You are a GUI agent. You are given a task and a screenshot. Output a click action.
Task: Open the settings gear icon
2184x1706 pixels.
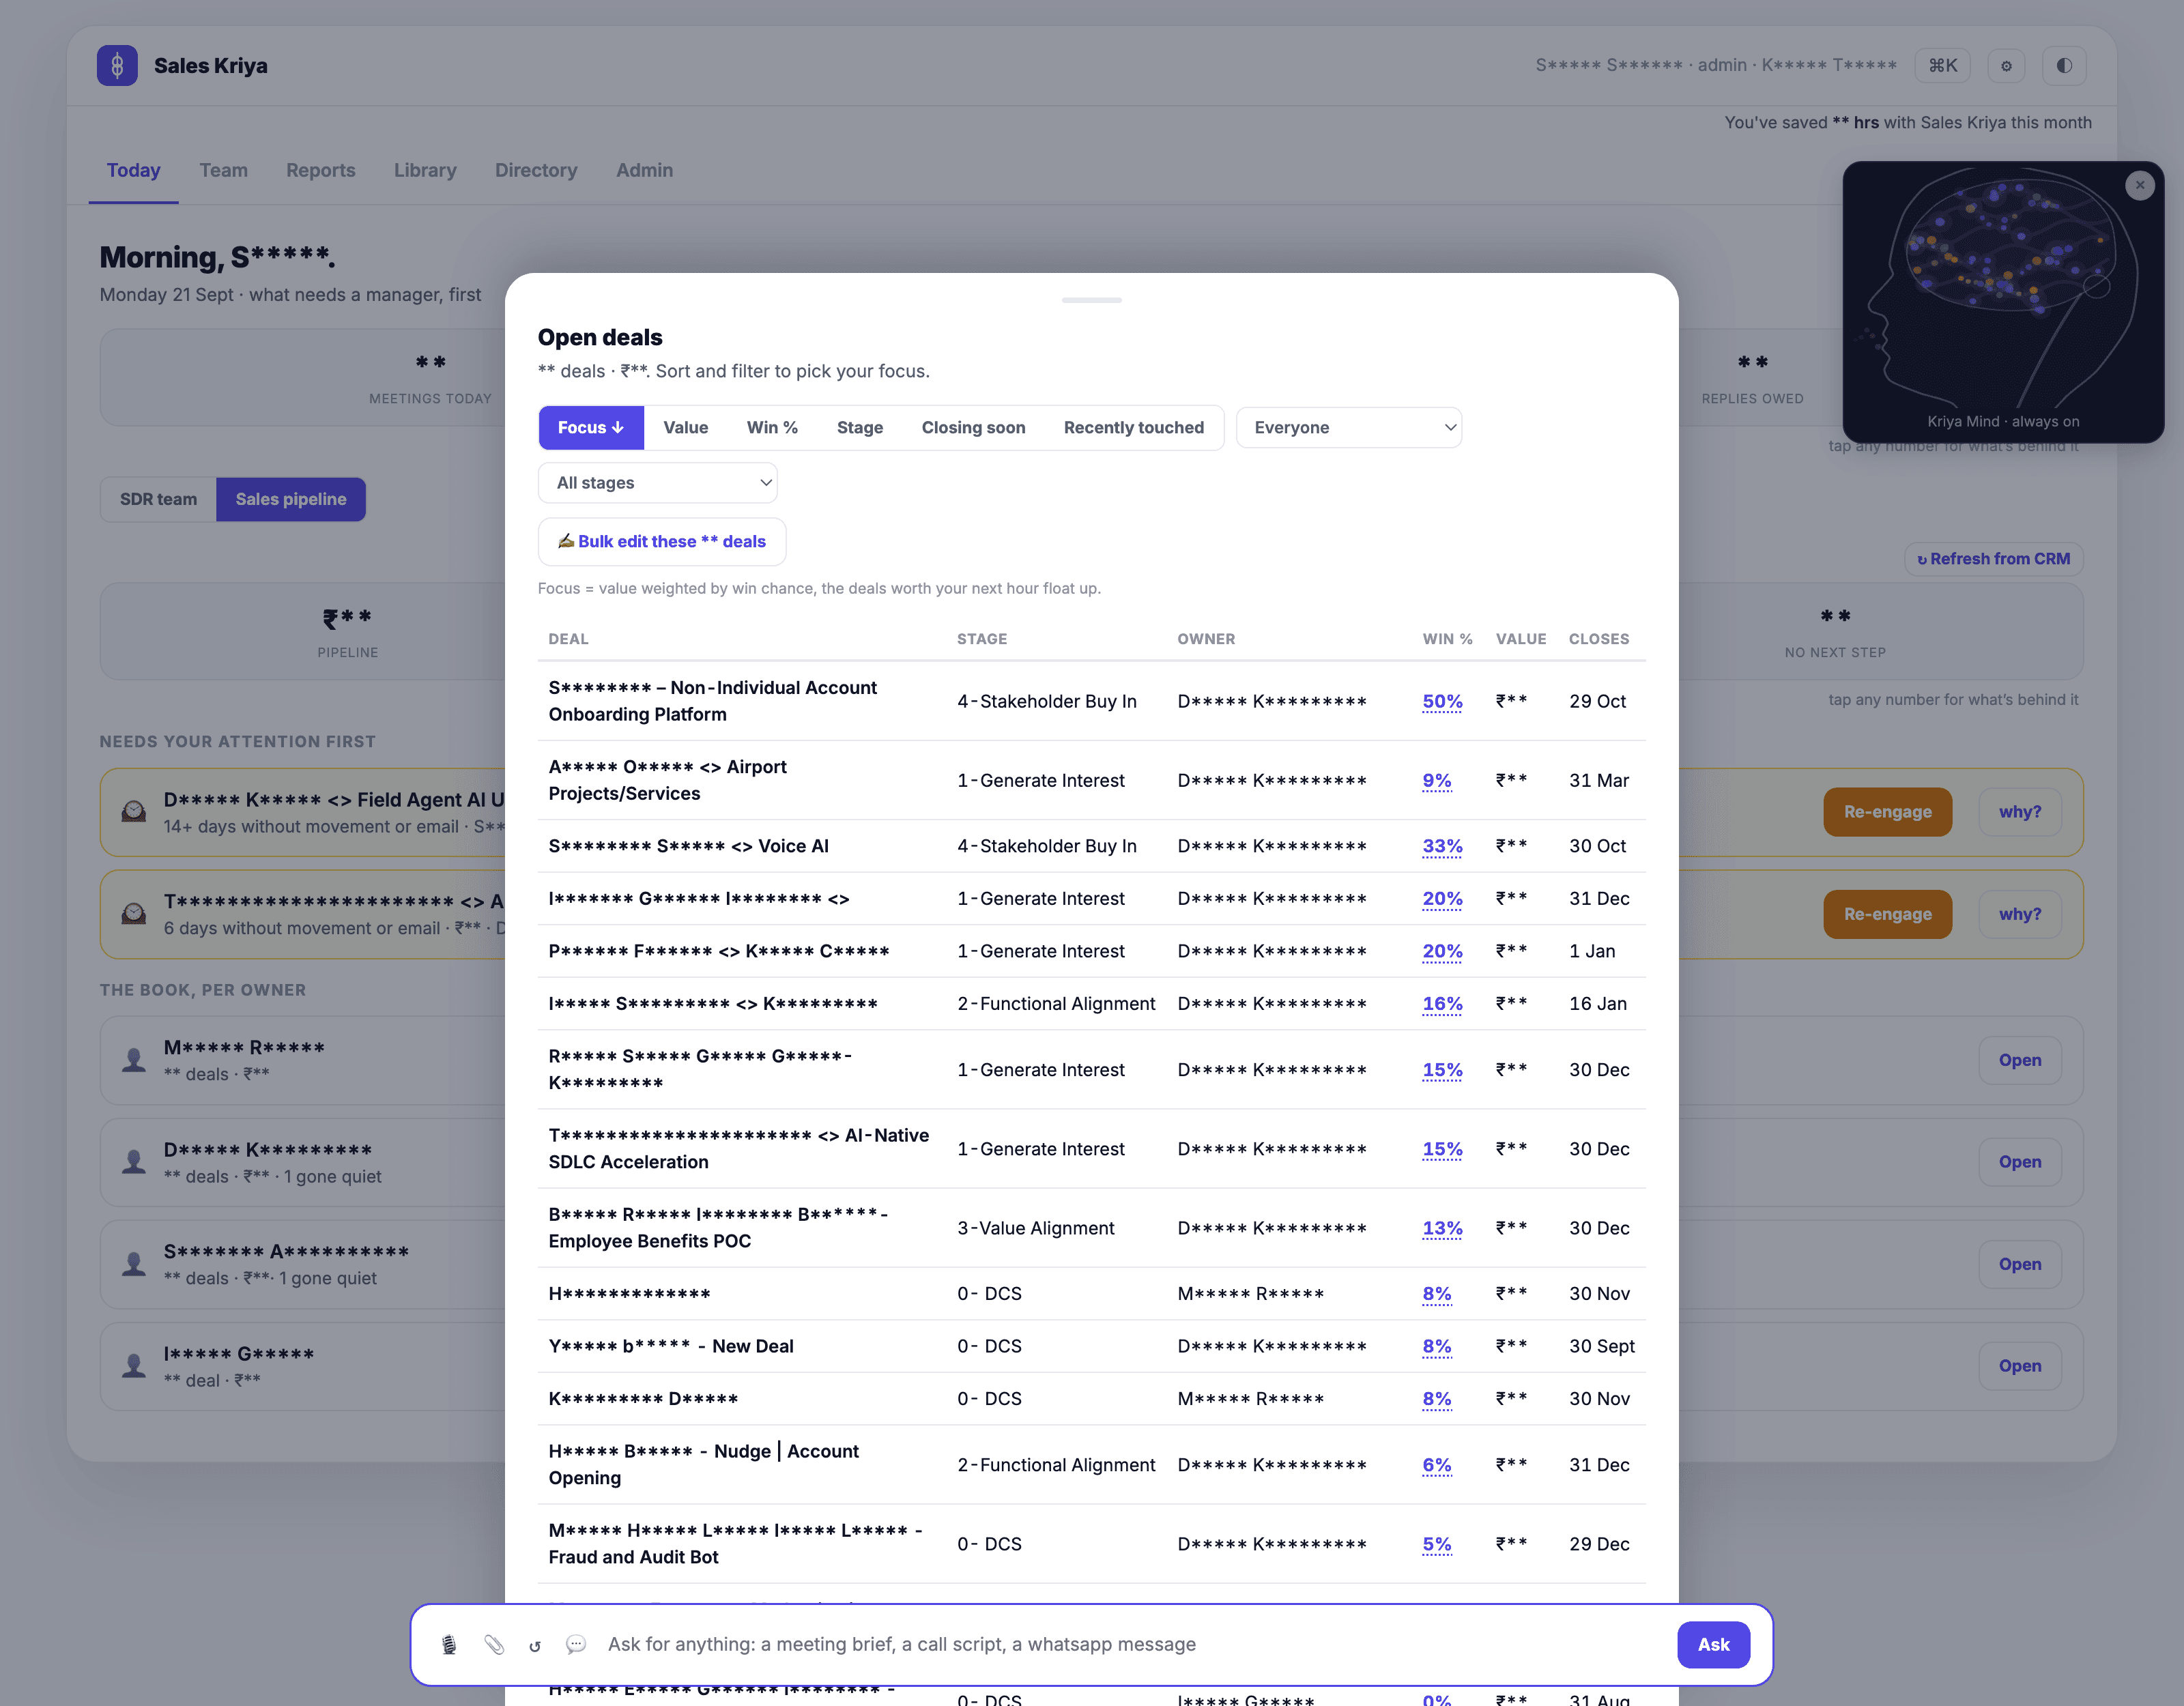click(2006, 66)
